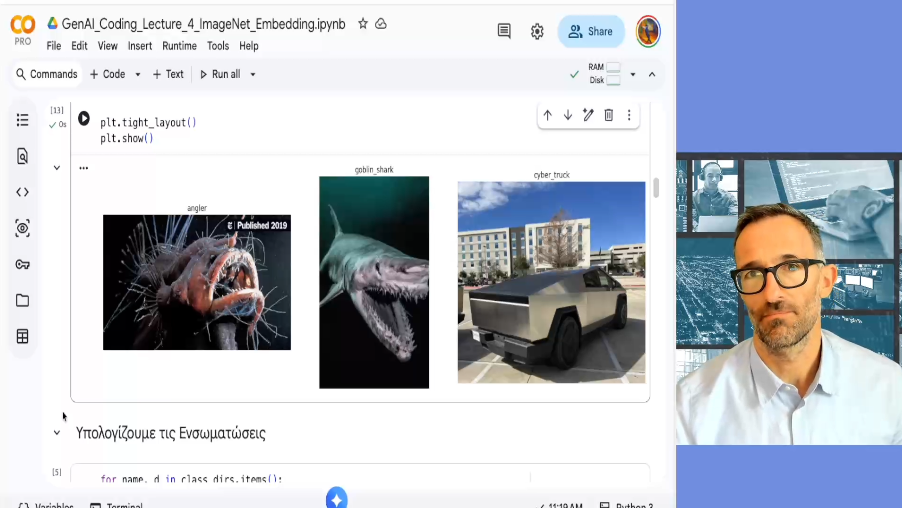Check cloud save status icon
902x508 pixels.
coord(381,24)
